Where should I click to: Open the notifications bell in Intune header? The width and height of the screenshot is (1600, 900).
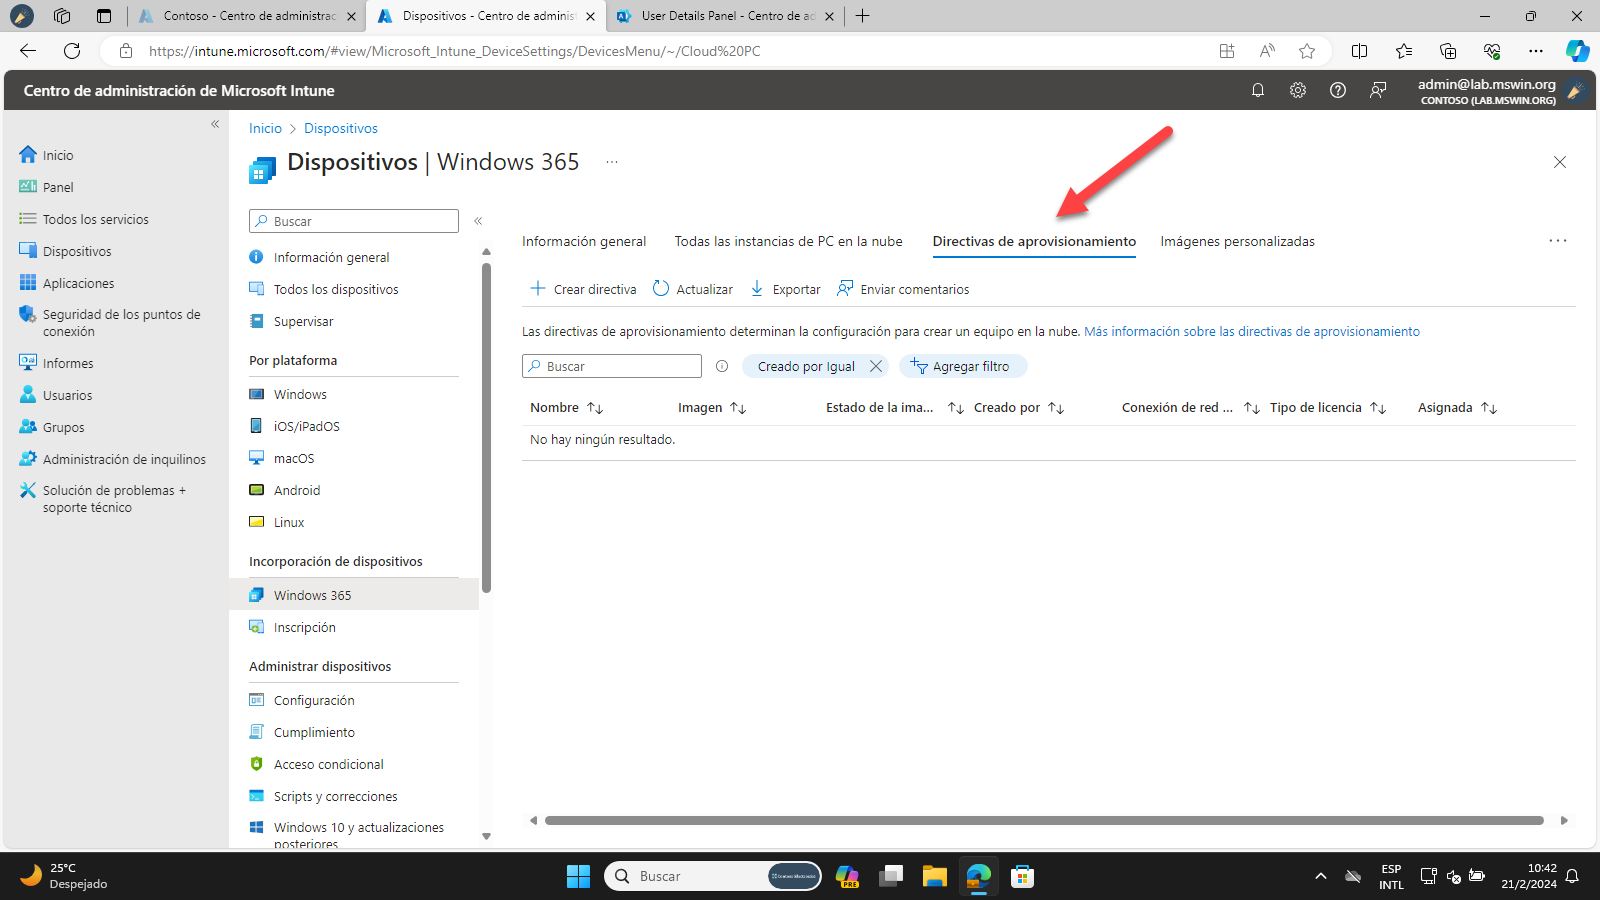coord(1258,90)
